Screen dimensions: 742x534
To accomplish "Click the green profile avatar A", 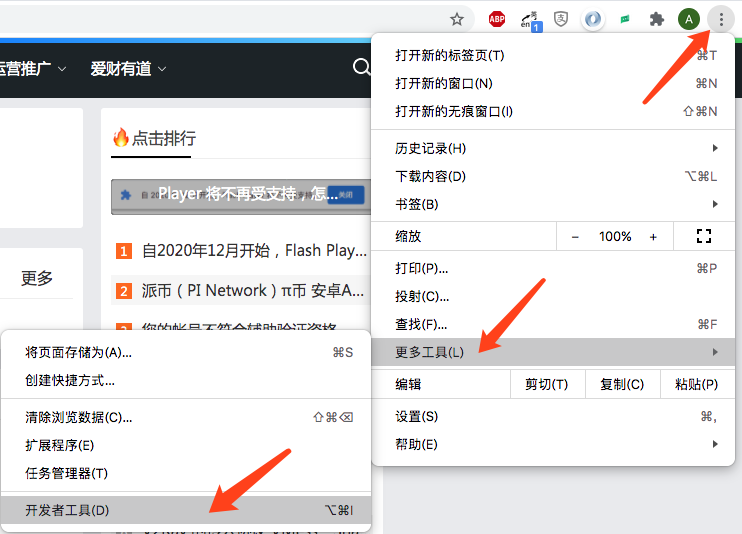I will (x=688, y=19).
